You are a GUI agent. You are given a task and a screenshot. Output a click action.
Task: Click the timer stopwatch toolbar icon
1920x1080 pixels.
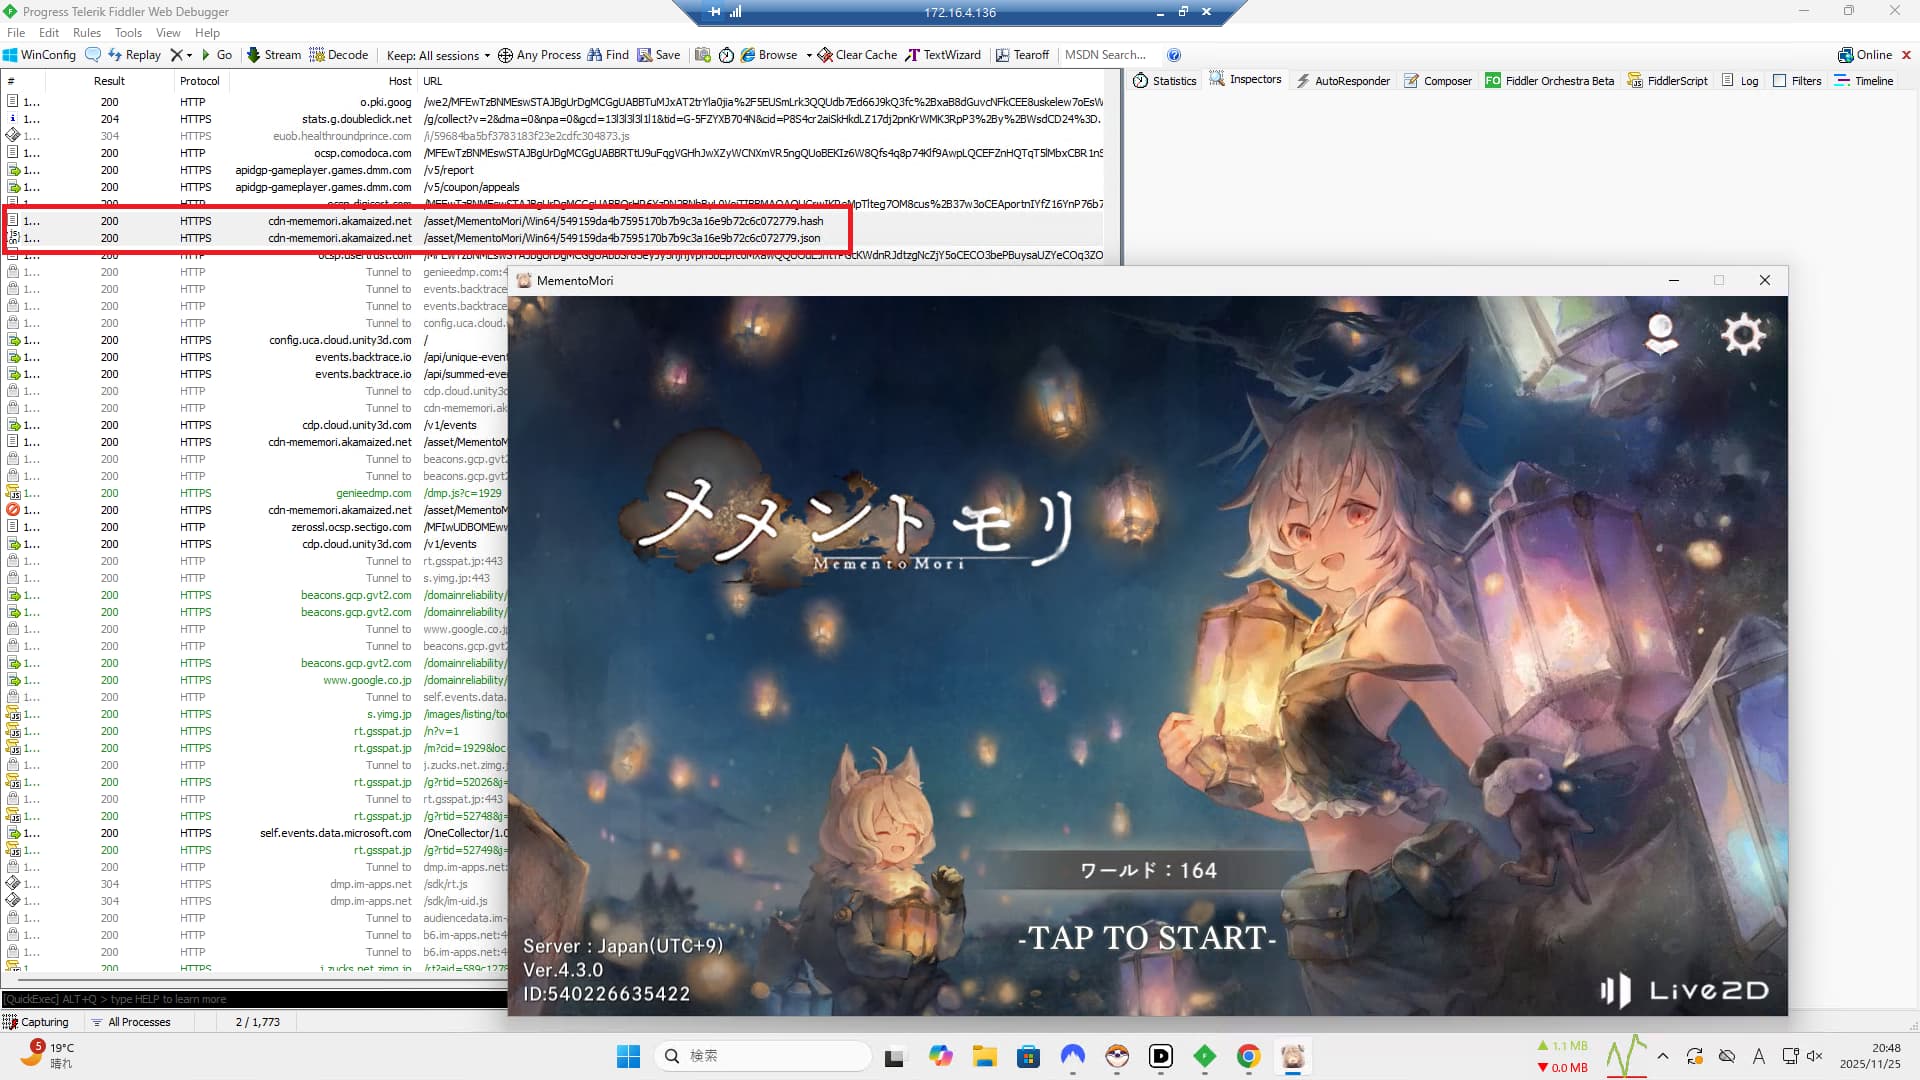click(727, 55)
